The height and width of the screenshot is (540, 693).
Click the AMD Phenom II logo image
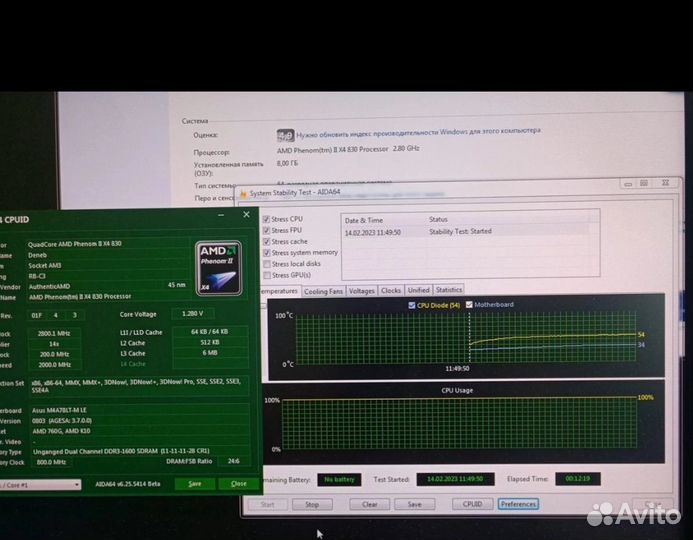pyautogui.click(x=218, y=267)
